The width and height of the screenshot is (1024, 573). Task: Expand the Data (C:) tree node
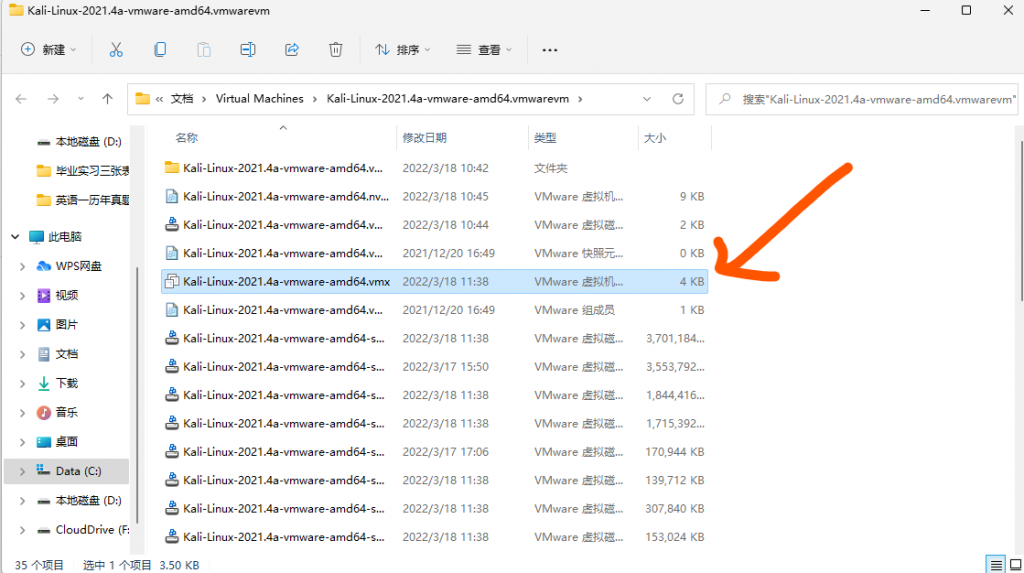[22, 471]
